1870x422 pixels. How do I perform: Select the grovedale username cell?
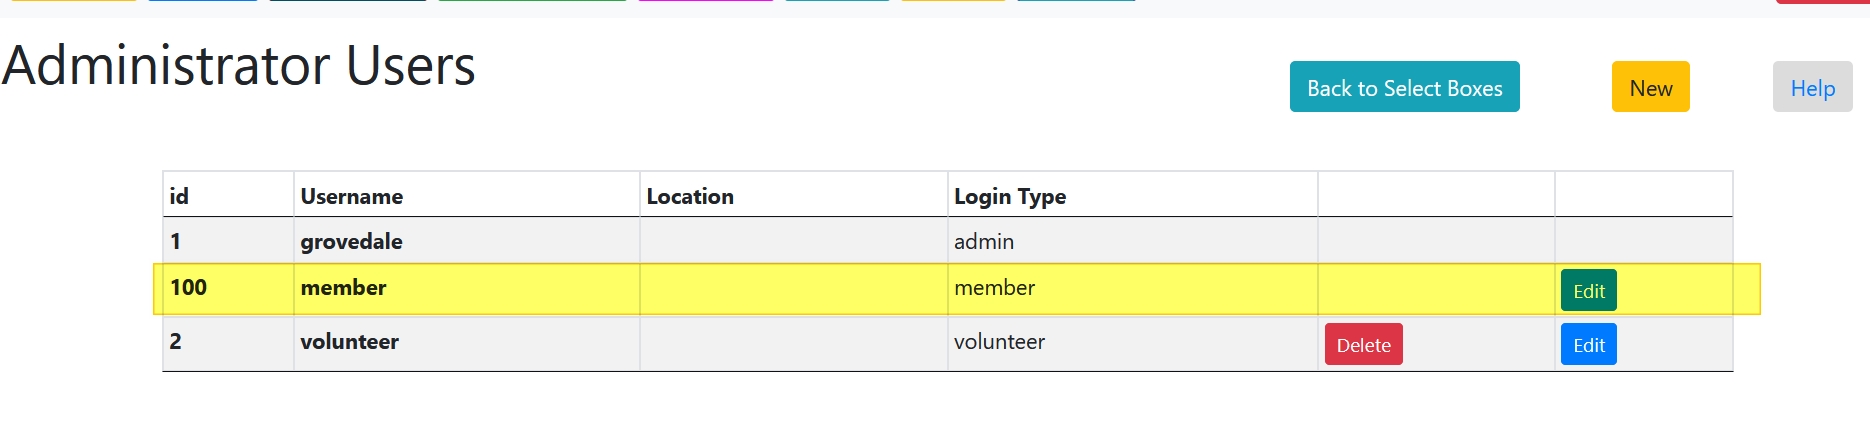[x=352, y=241]
